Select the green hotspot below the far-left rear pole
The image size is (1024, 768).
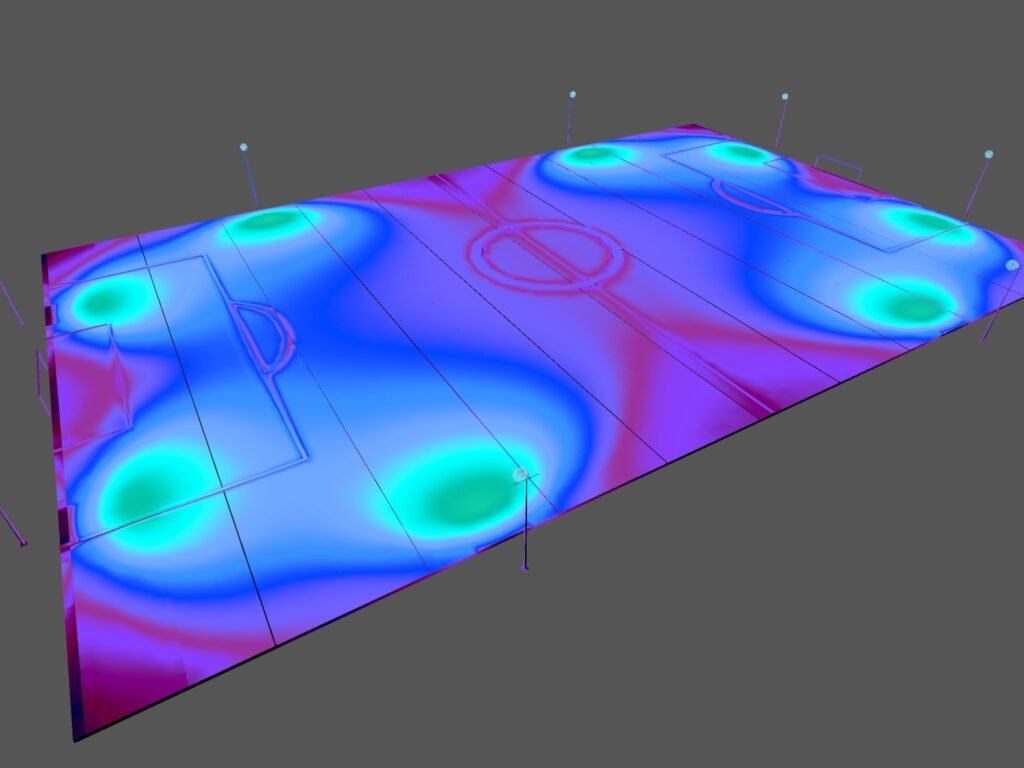[265, 221]
